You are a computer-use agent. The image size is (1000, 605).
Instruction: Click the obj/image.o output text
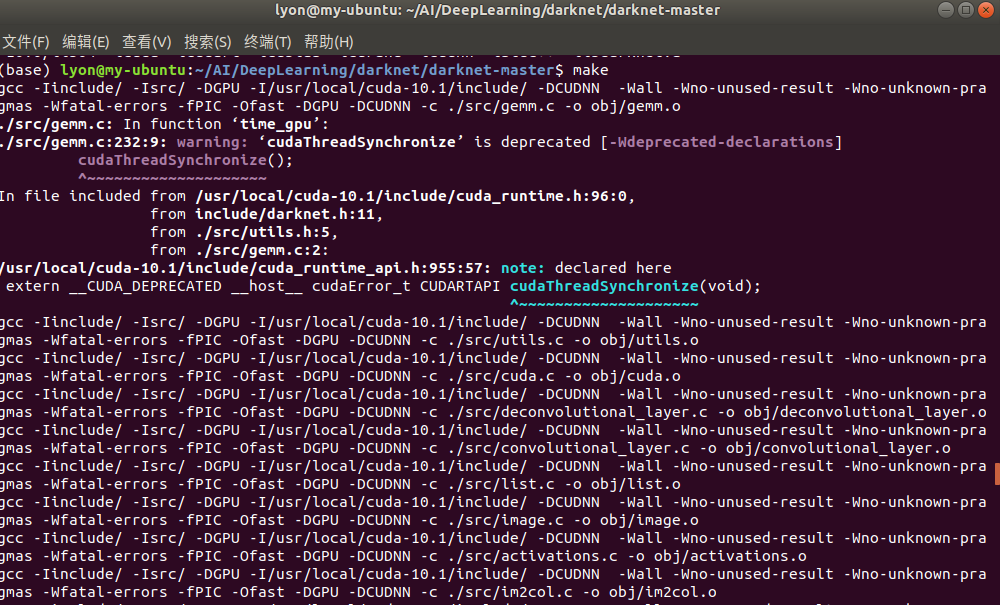(x=649, y=520)
